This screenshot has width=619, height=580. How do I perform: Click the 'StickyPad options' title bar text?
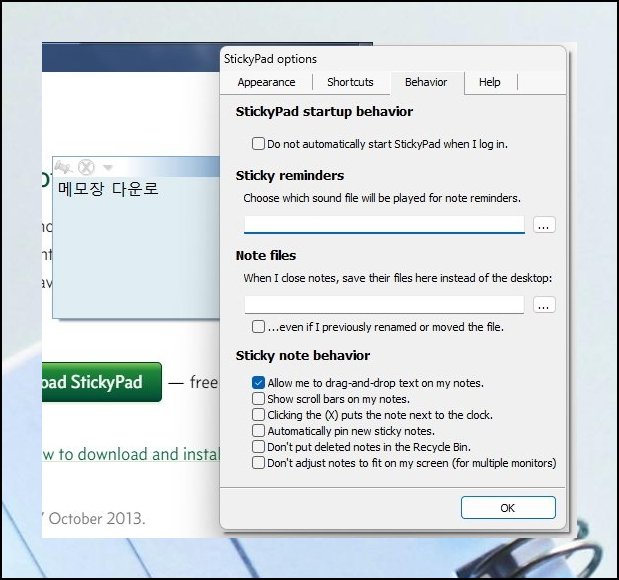(270, 59)
